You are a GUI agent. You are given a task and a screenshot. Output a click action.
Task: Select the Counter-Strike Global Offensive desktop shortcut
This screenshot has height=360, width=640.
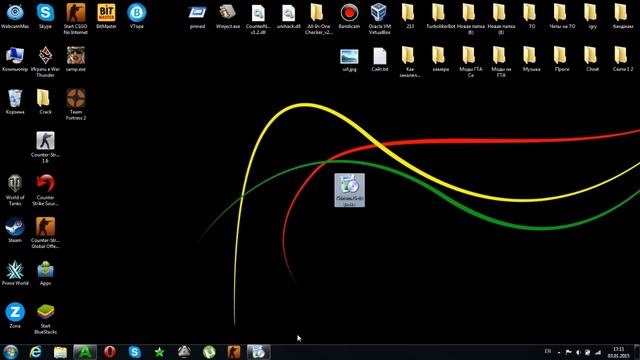[x=45, y=233]
